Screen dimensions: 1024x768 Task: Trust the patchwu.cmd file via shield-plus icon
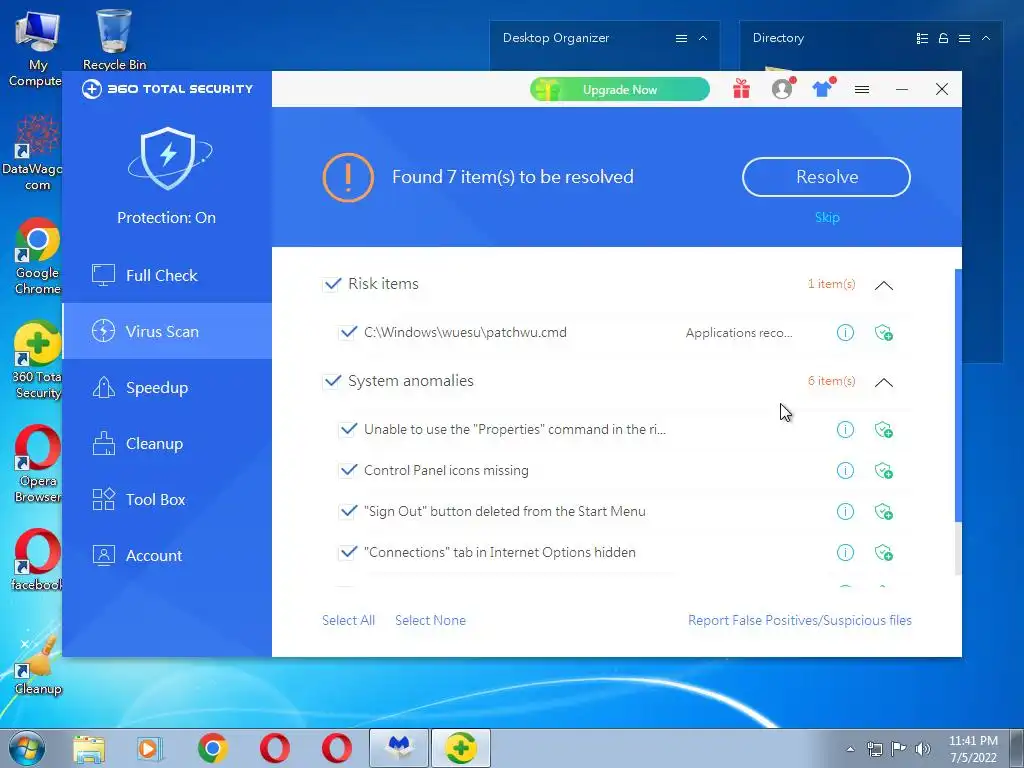pos(884,332)
